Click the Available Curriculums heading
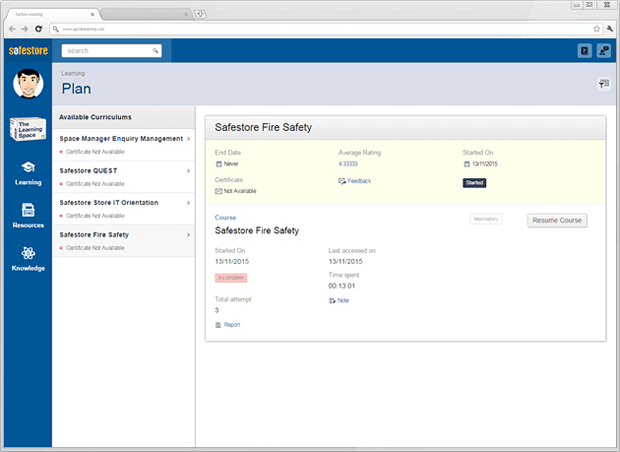This screenshot has width=620, height=452. click(95, 117)
